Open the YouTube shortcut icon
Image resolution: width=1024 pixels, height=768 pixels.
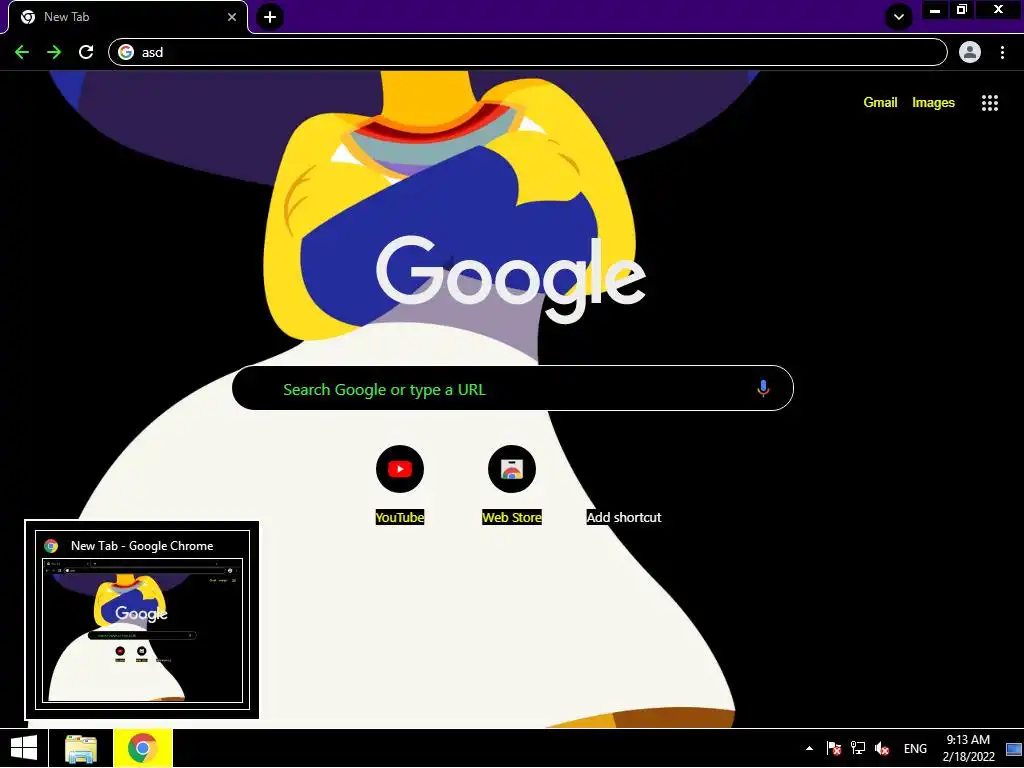400,469
